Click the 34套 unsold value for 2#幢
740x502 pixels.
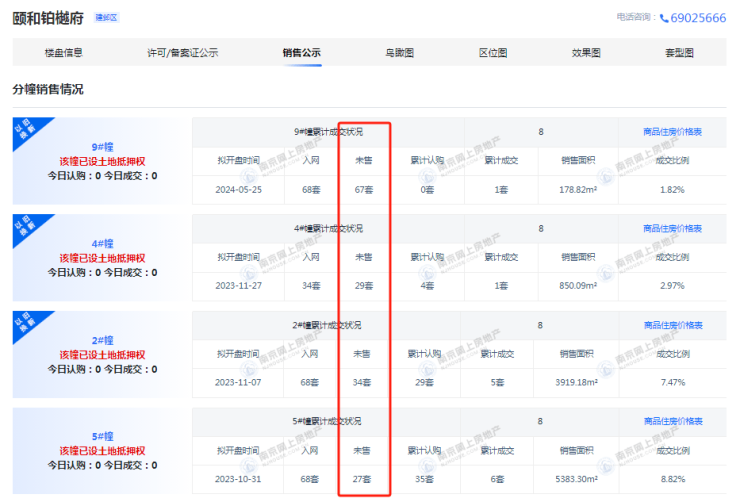[362, 382]
